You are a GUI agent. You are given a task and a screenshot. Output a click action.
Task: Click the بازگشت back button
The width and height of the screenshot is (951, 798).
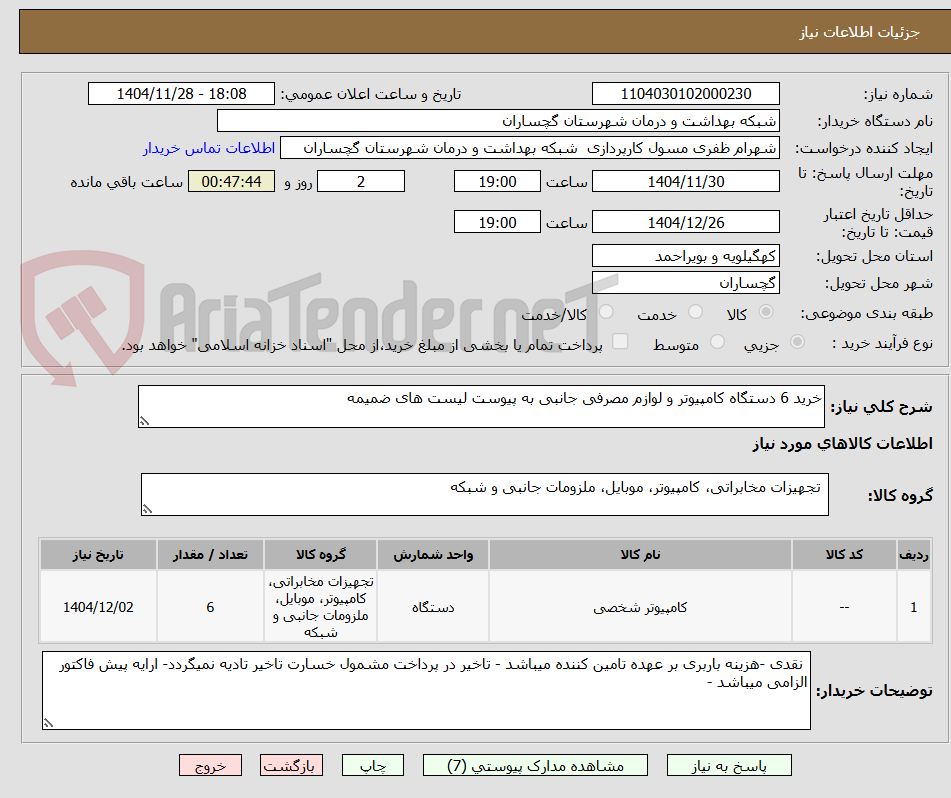click(x=291, y=766)
